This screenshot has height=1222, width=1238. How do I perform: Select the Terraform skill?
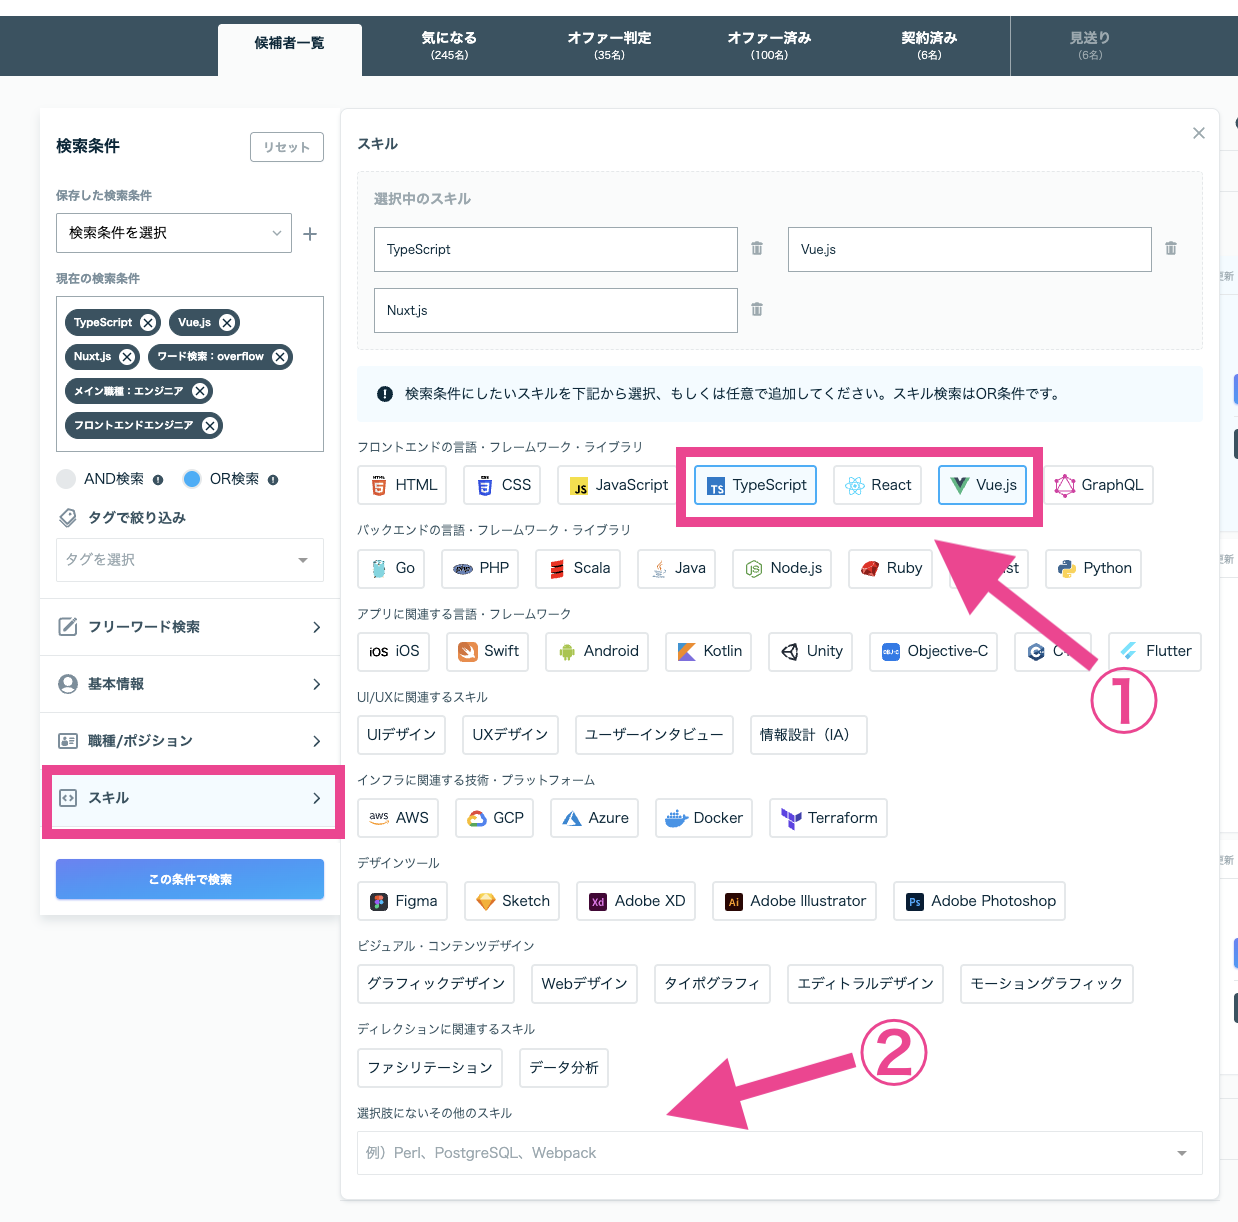coord(828,818)
